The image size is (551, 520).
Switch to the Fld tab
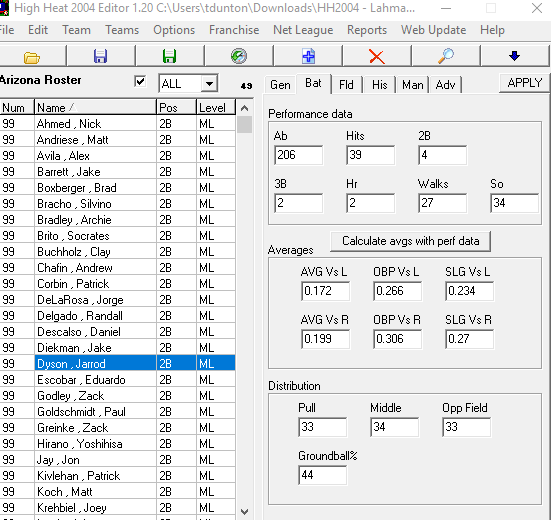point(346,85)
